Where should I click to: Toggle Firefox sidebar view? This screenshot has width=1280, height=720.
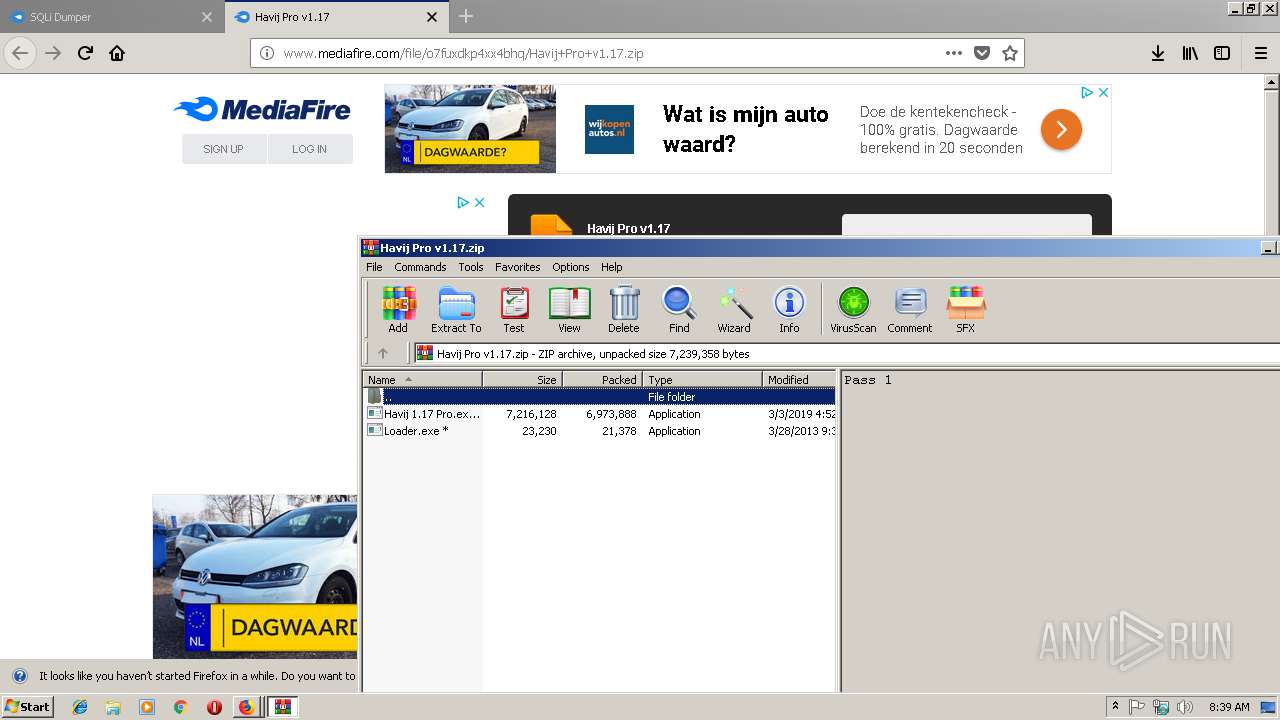point(1222,53)
